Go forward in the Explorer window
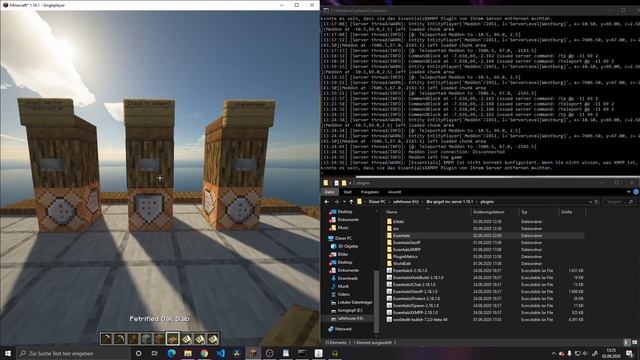 point(336,202)
